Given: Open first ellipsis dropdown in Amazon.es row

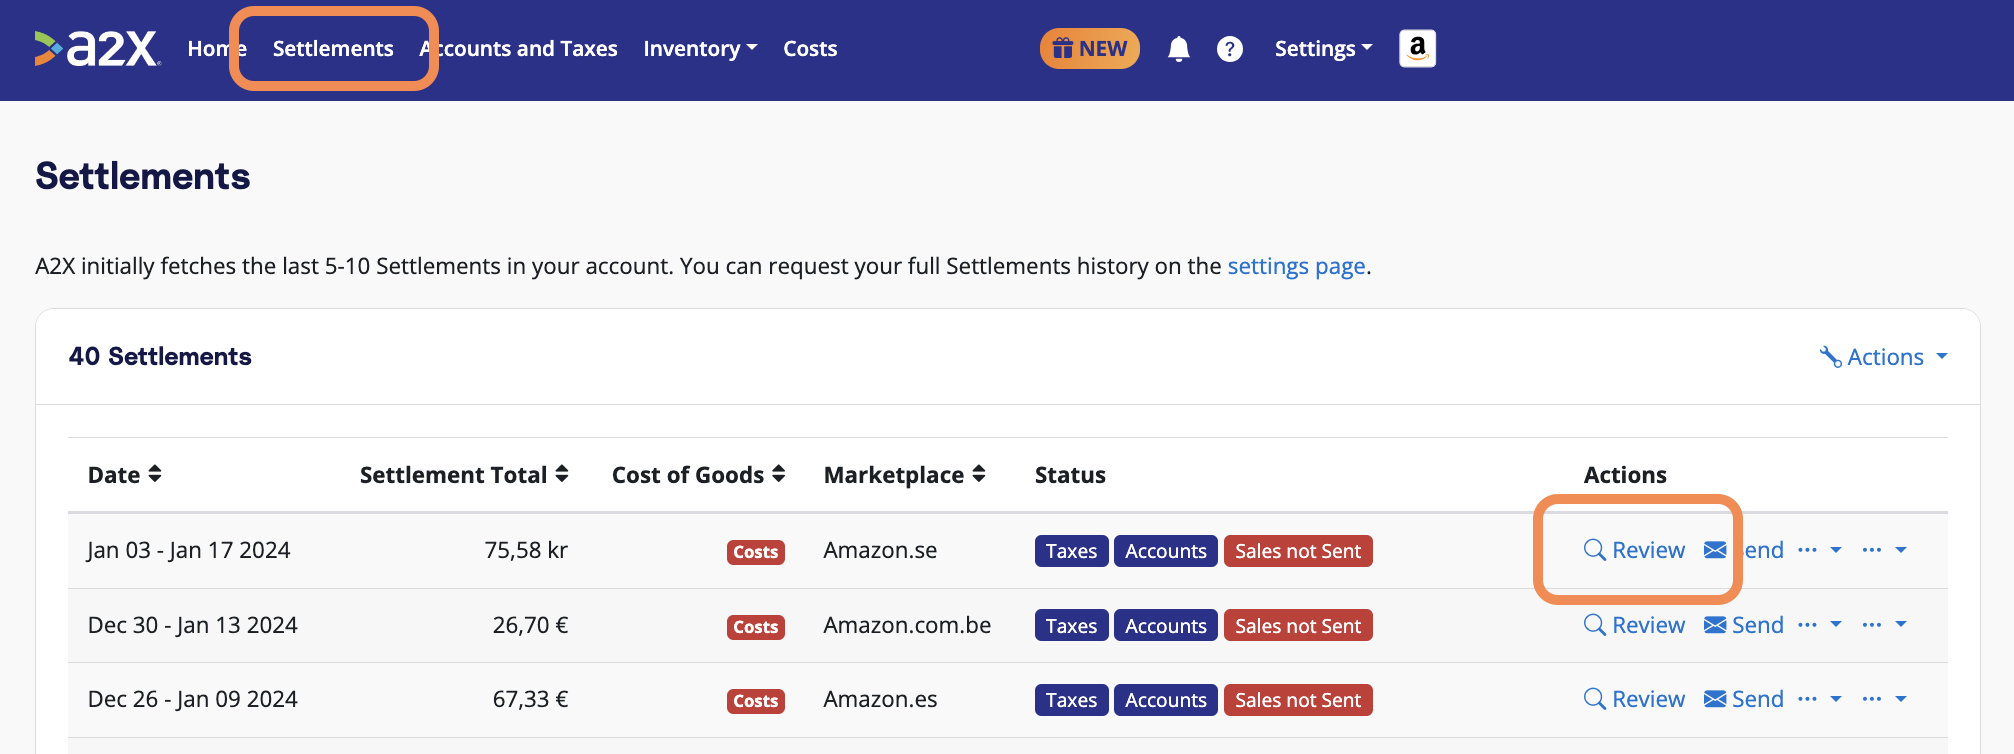Looking at the screenshot, I should (1819, 698).
